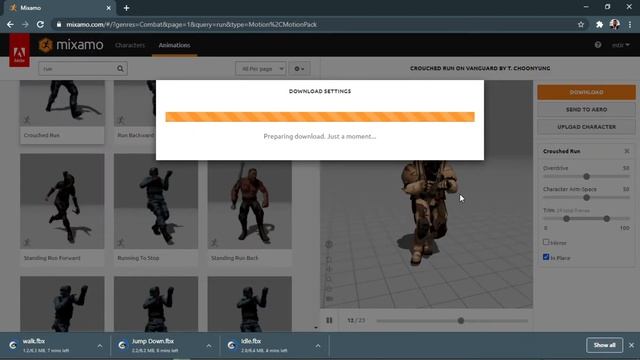Go back to the previous page
The image size is (640, 360).
click(x=10, y=24)
